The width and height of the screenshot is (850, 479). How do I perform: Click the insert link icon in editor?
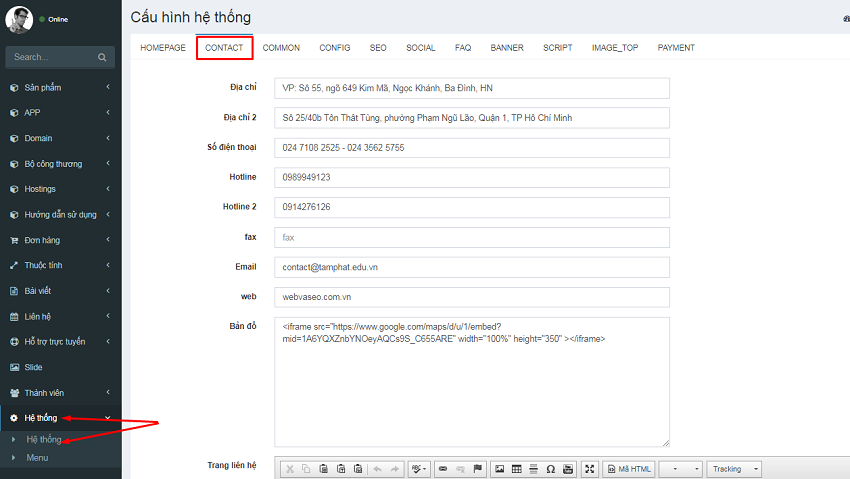[444, 468]
